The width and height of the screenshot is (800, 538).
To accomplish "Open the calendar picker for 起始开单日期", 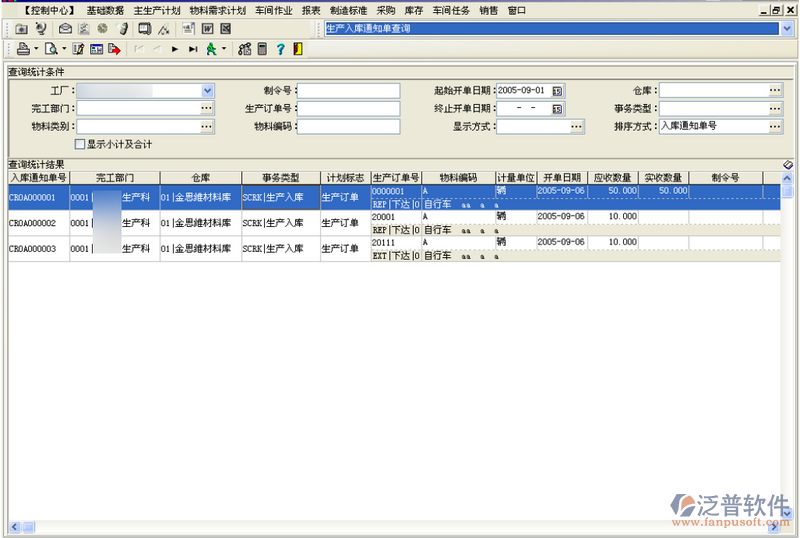I will pyautogui.click(x=557, y=91).
